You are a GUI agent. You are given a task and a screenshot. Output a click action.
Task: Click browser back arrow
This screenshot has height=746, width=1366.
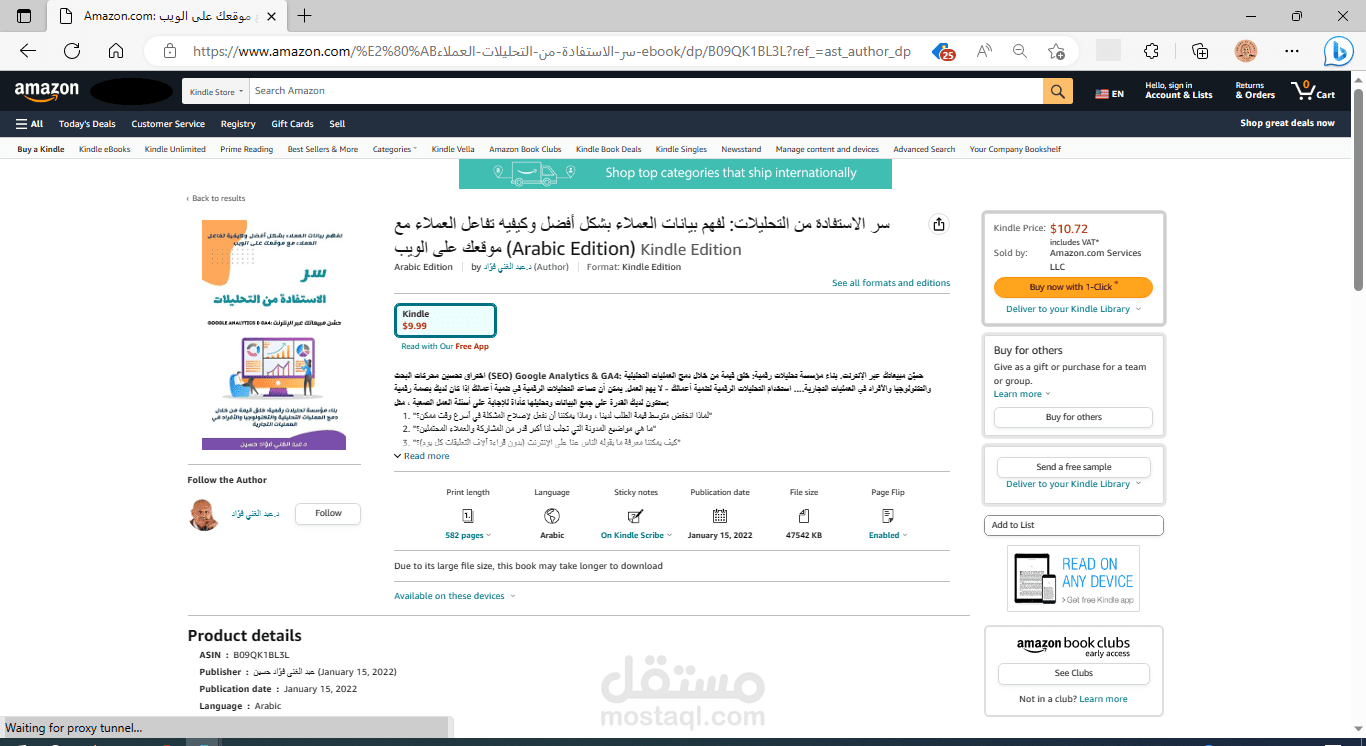[x=28, y=51]
